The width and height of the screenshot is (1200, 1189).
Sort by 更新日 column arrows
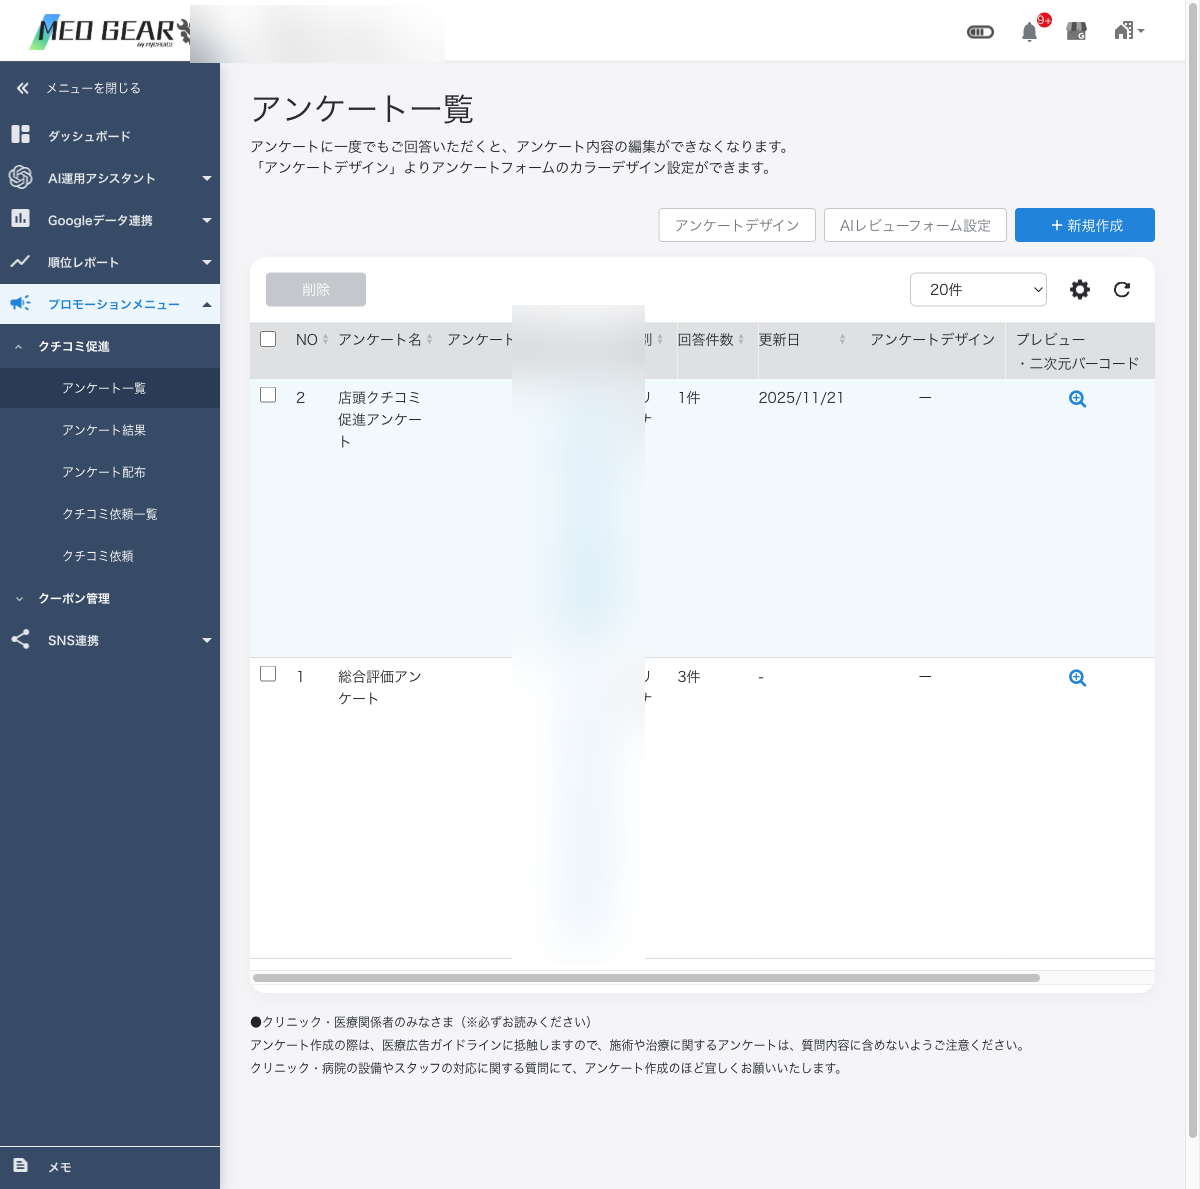point(842,340)
